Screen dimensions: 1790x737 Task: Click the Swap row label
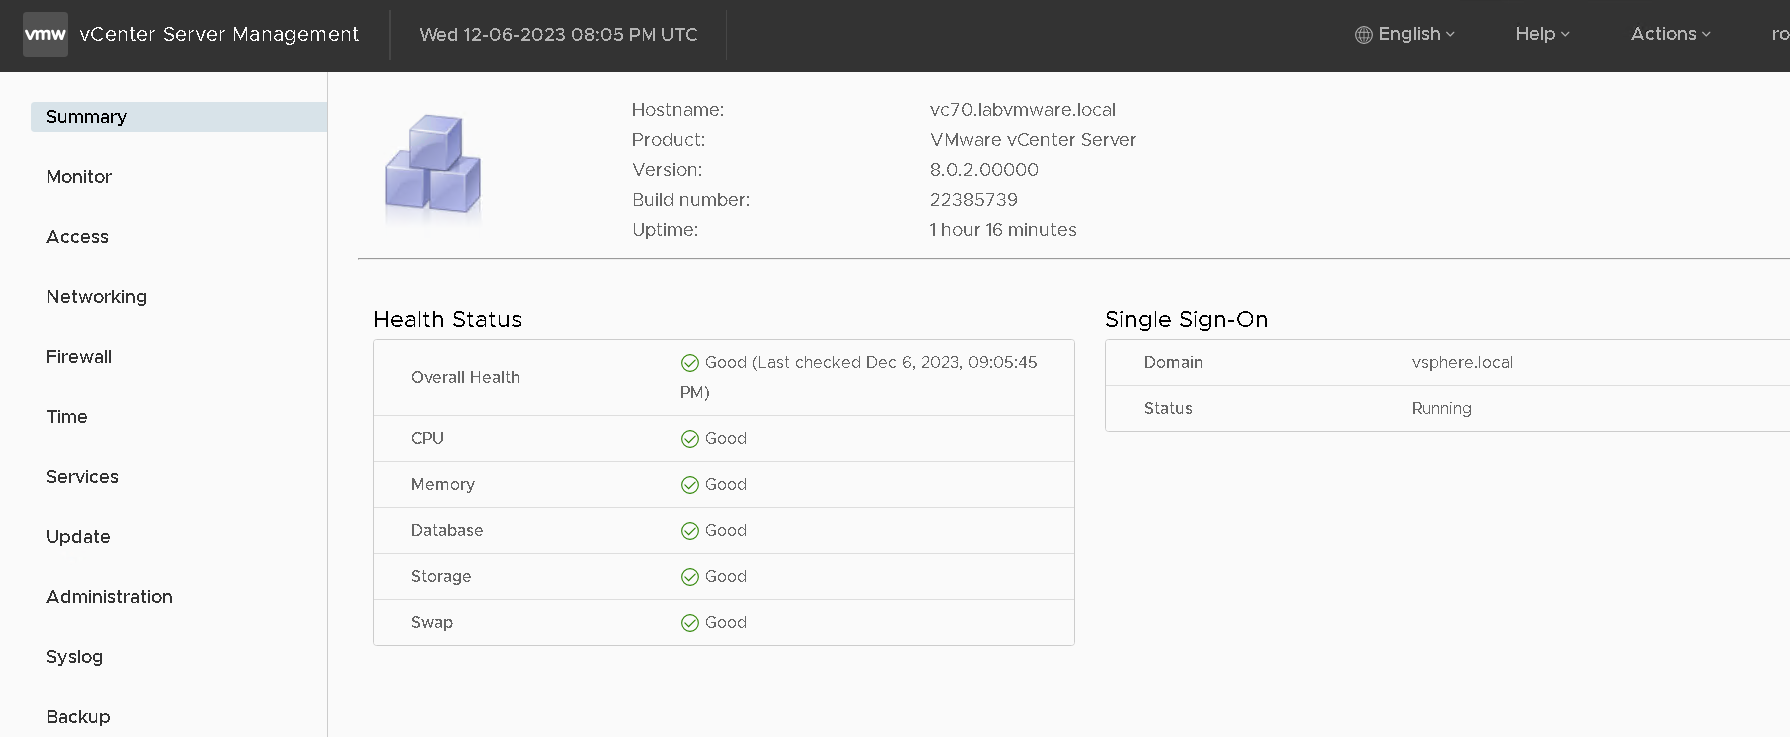(432, 623)
